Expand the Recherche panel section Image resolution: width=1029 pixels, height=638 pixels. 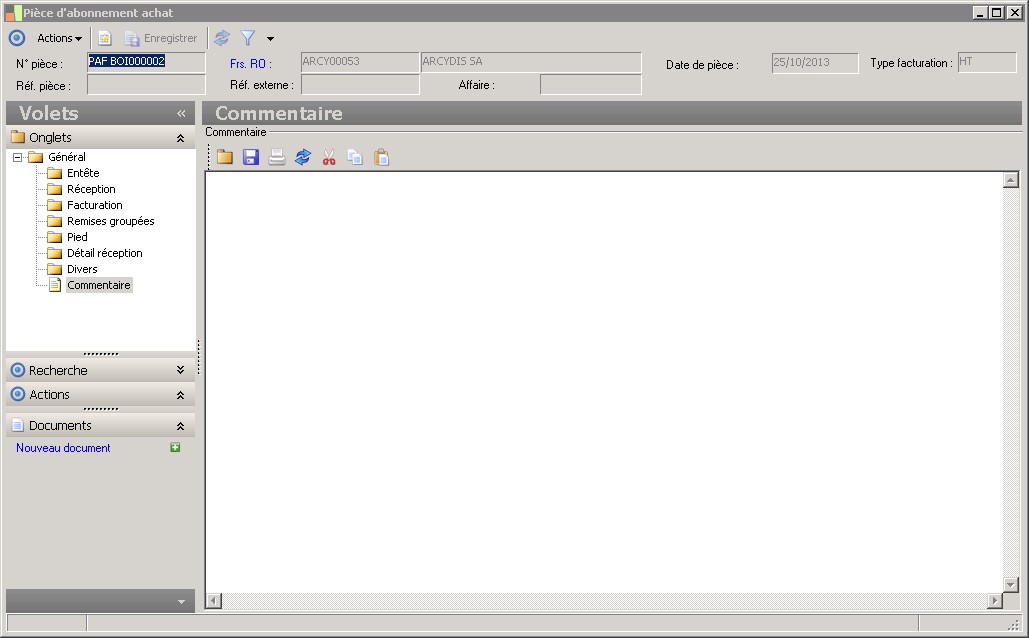(180, 370)
